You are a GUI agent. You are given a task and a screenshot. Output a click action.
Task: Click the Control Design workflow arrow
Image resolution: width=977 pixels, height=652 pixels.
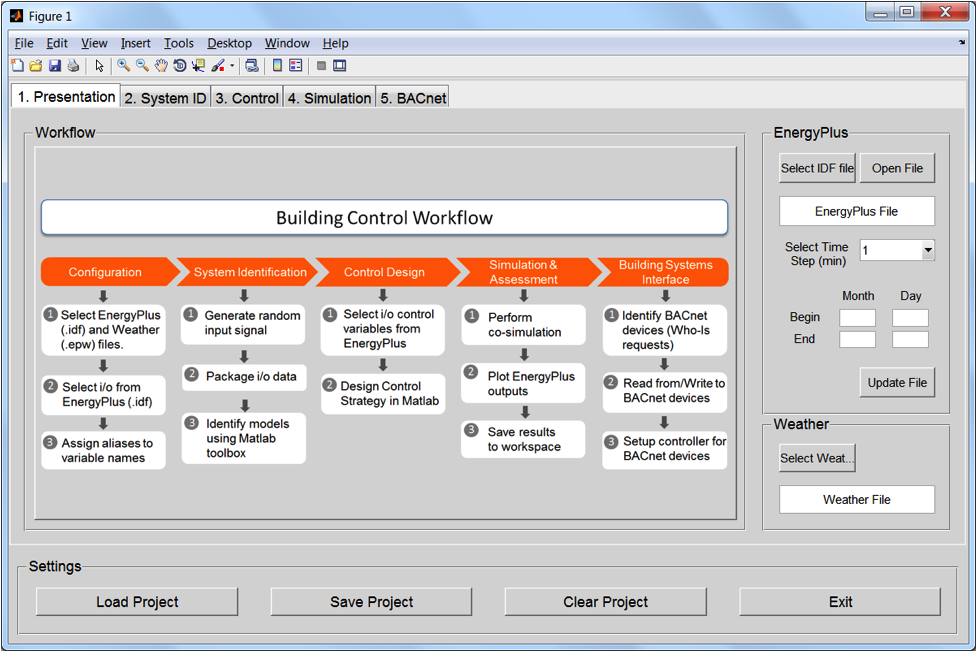(x=388, y=272)
